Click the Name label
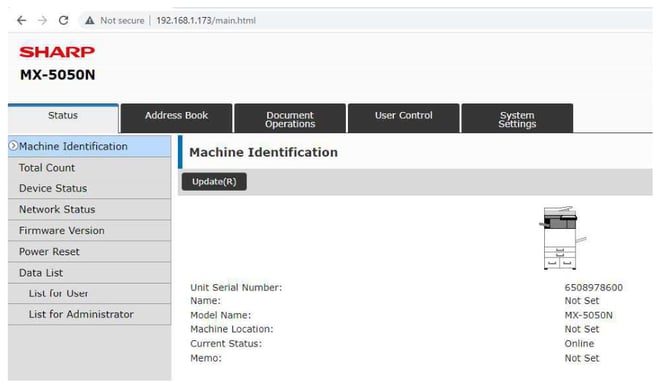 tap(206, 301)
